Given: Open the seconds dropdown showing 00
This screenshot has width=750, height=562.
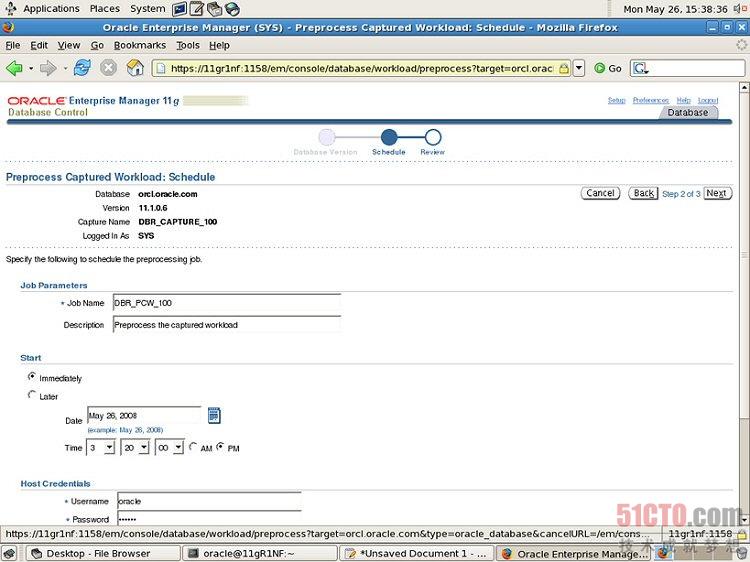Looking at the screenshot, I should [169, 447].
